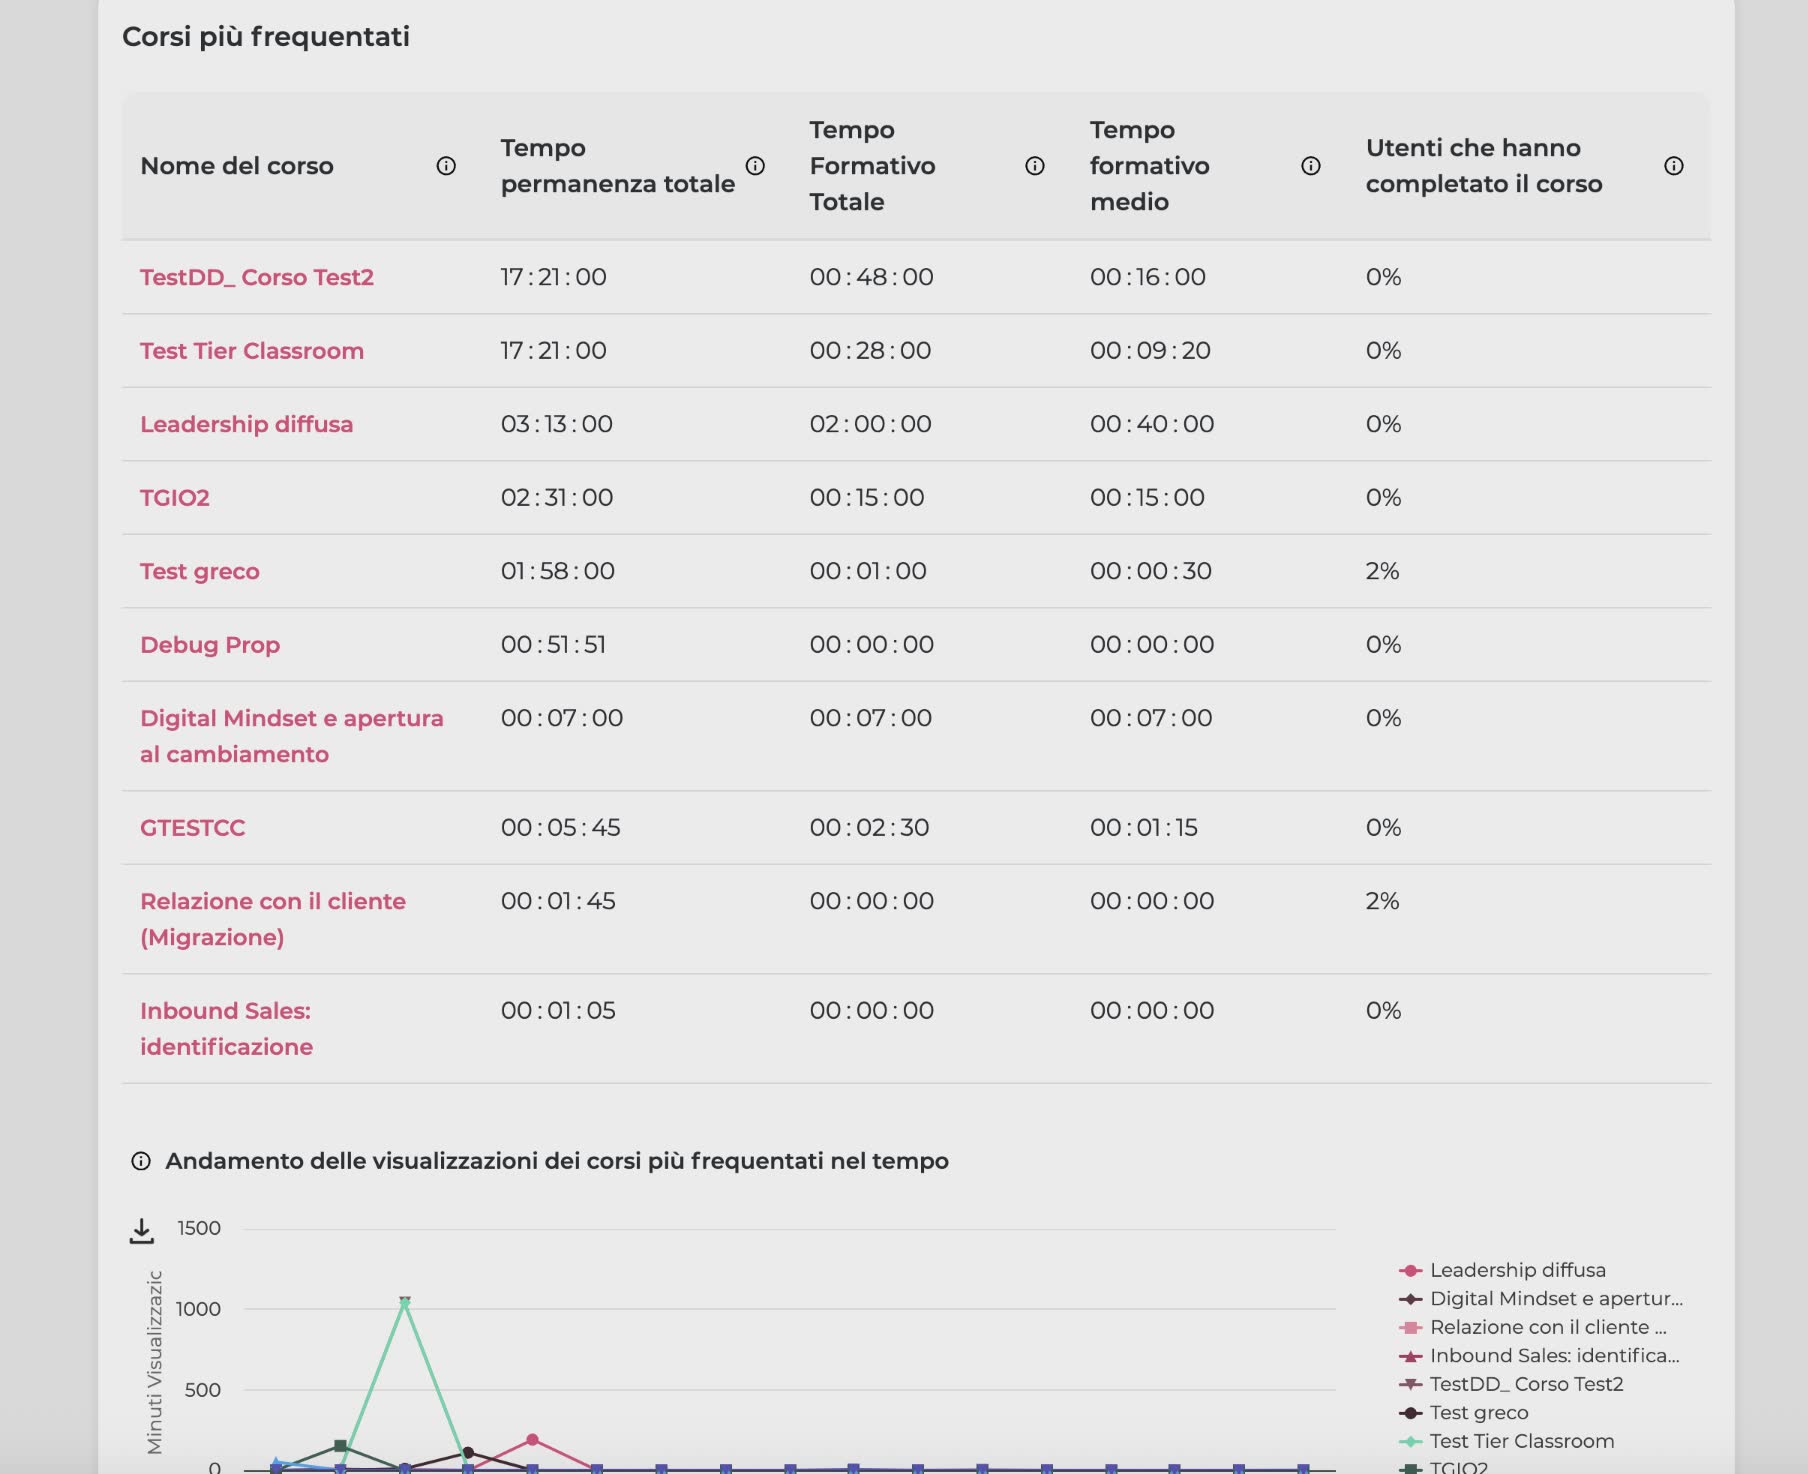Toggle Test greco series in legend
Viewport: 1808px width, 1474px height.
tap(1478, 1413)
